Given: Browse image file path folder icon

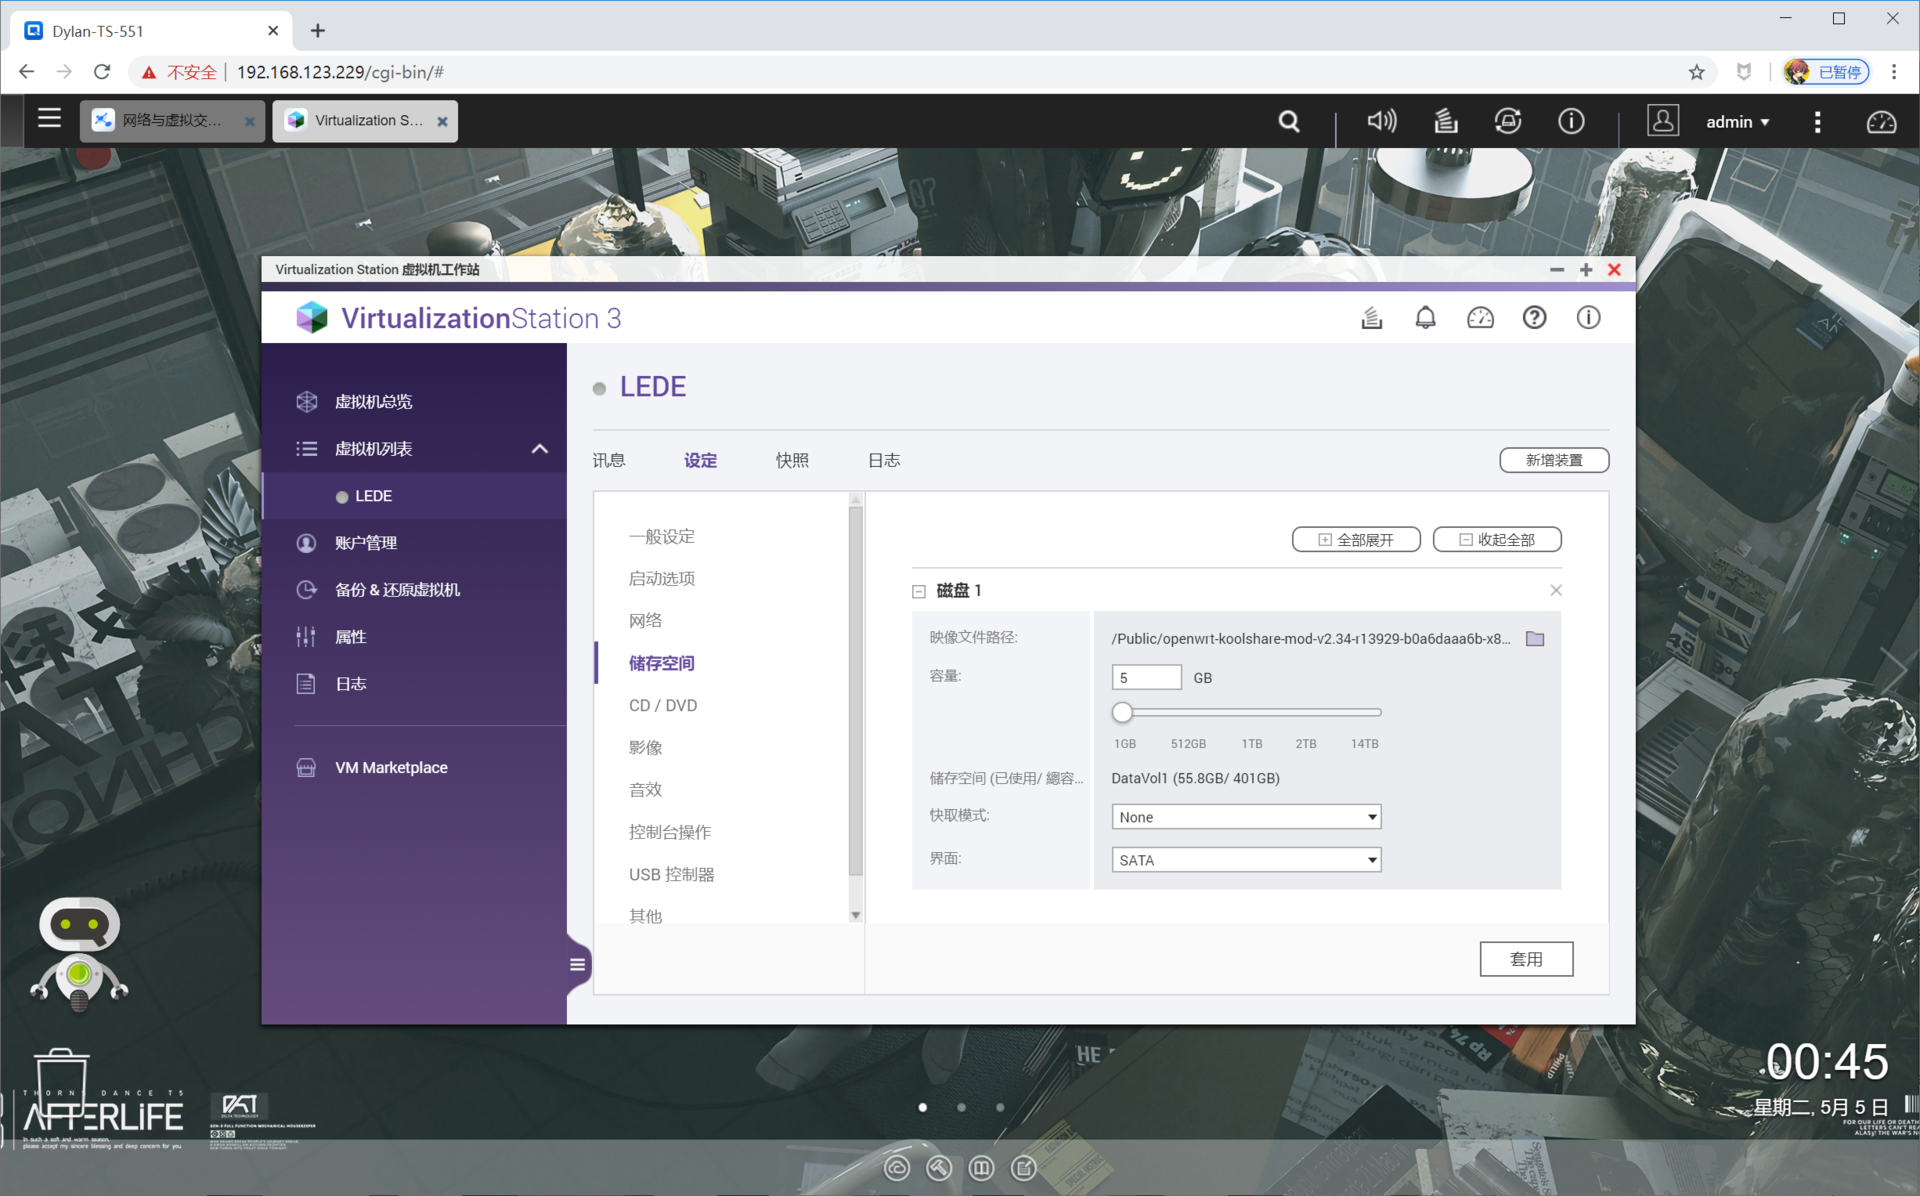Looking at the screenshot, I should click(1535, 639).
